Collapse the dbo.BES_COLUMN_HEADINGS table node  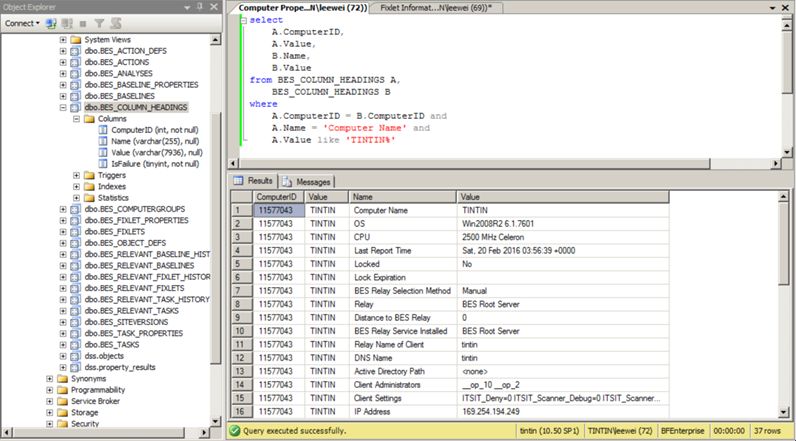tap(63, 107)
